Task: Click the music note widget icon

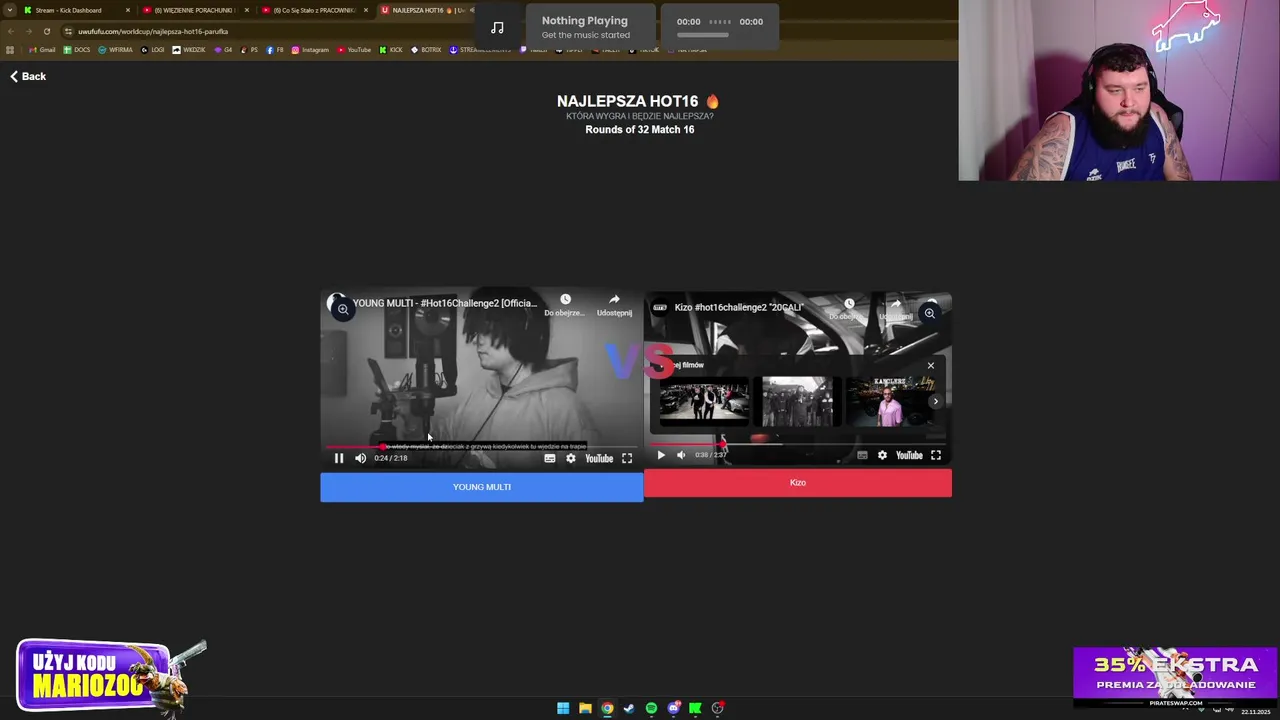Action: pos(497,27)
